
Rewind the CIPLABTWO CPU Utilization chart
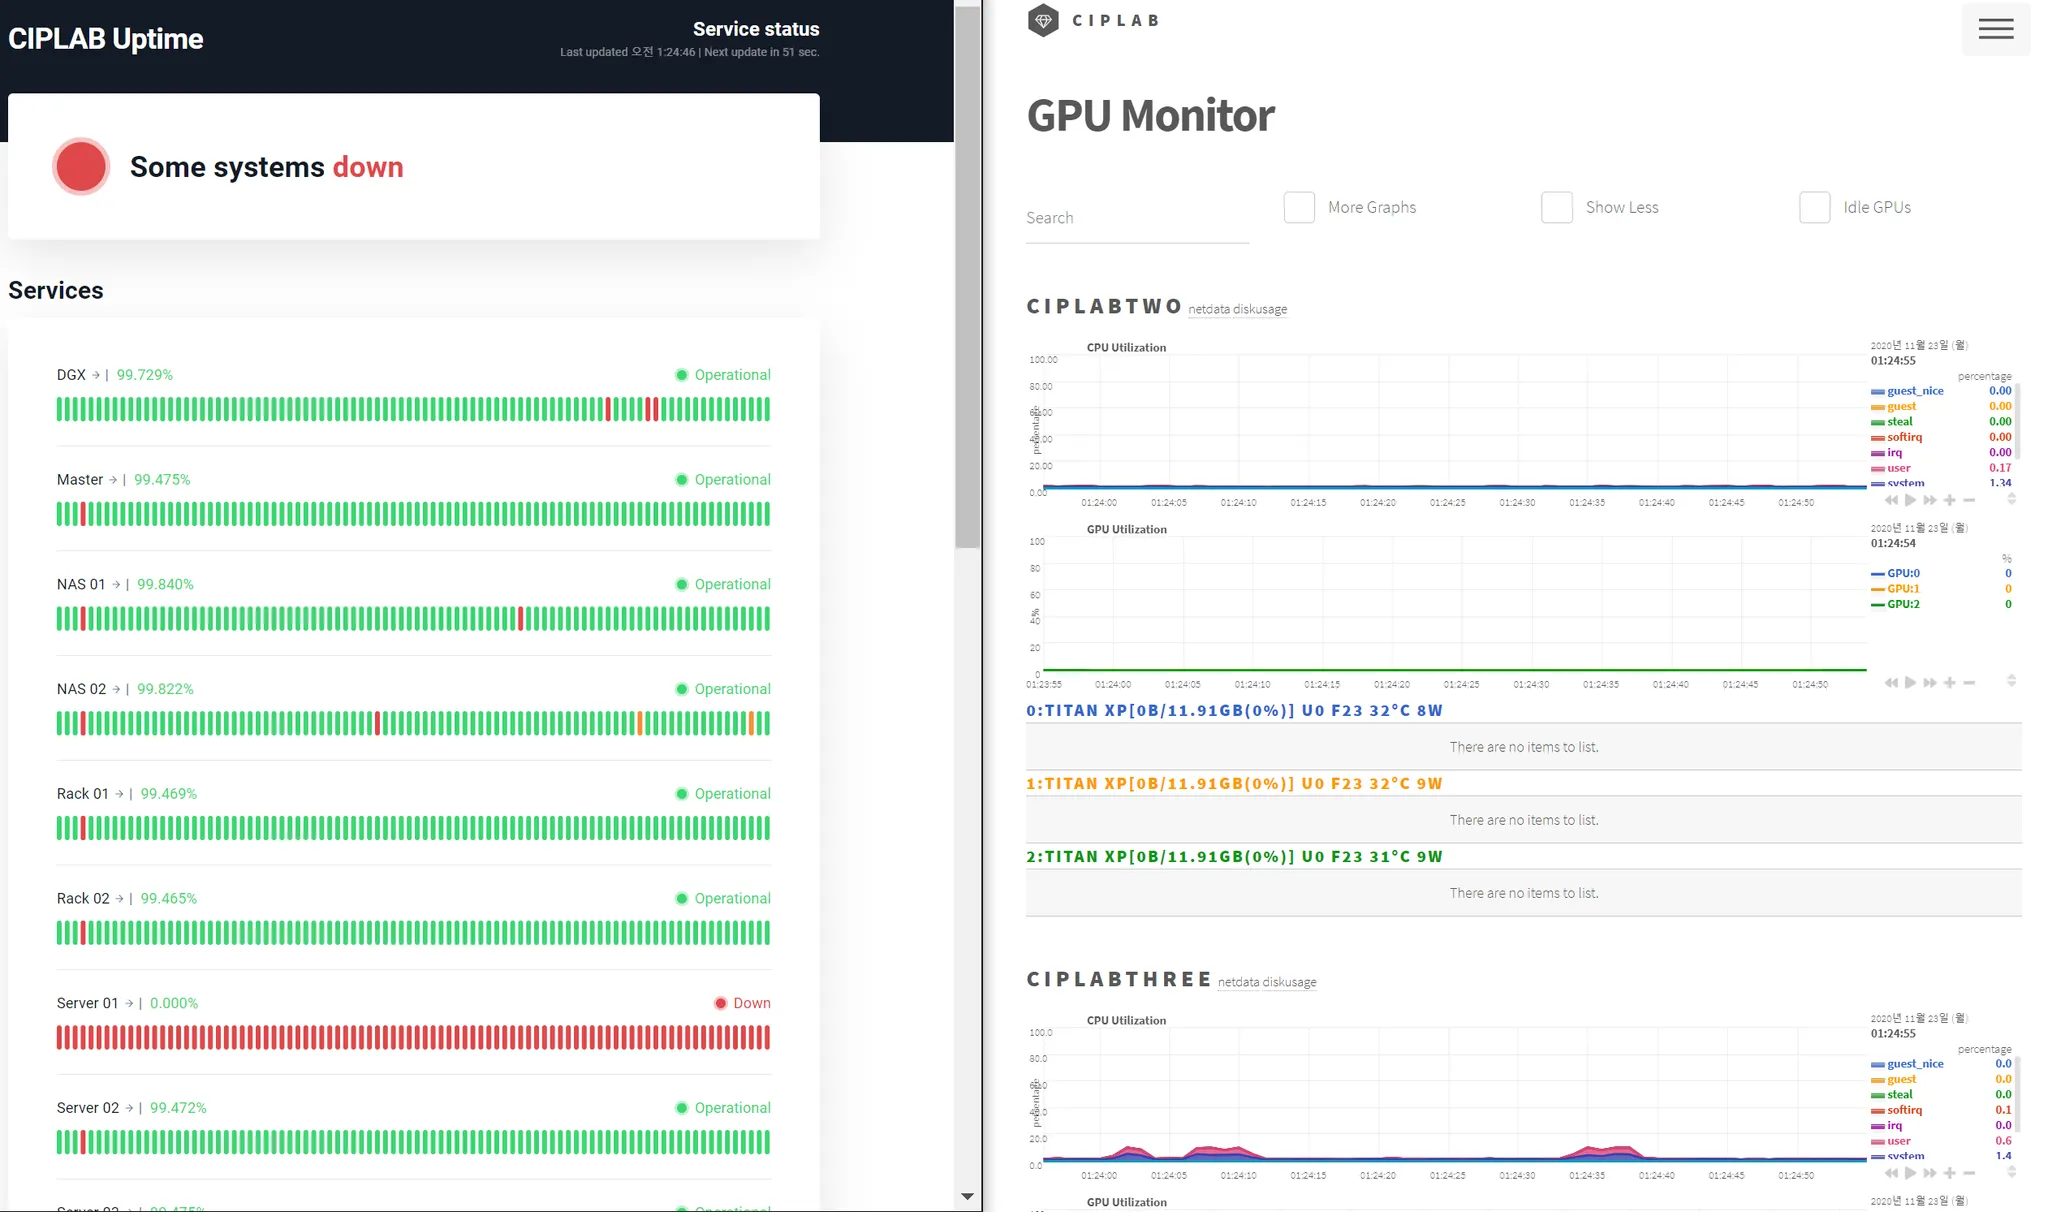1890,500
